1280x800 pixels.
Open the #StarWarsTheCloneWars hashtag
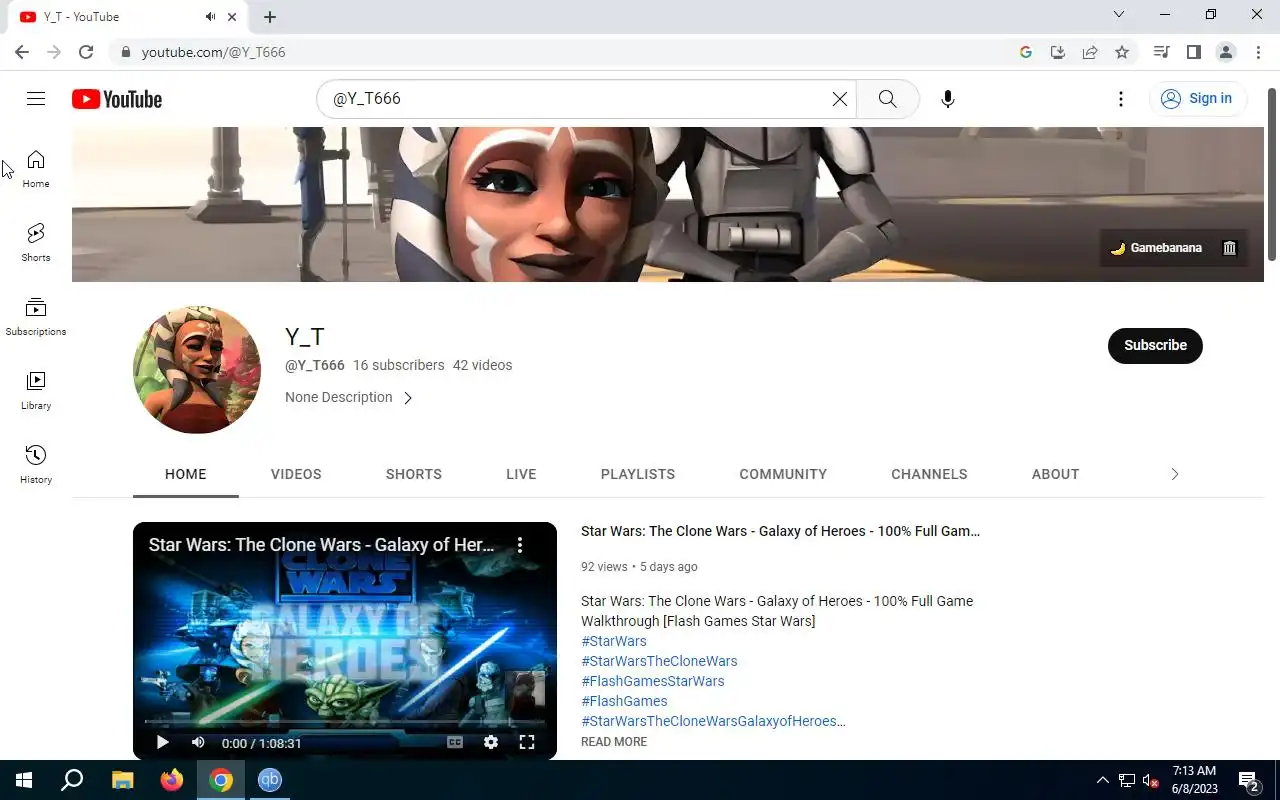(659, 661)
